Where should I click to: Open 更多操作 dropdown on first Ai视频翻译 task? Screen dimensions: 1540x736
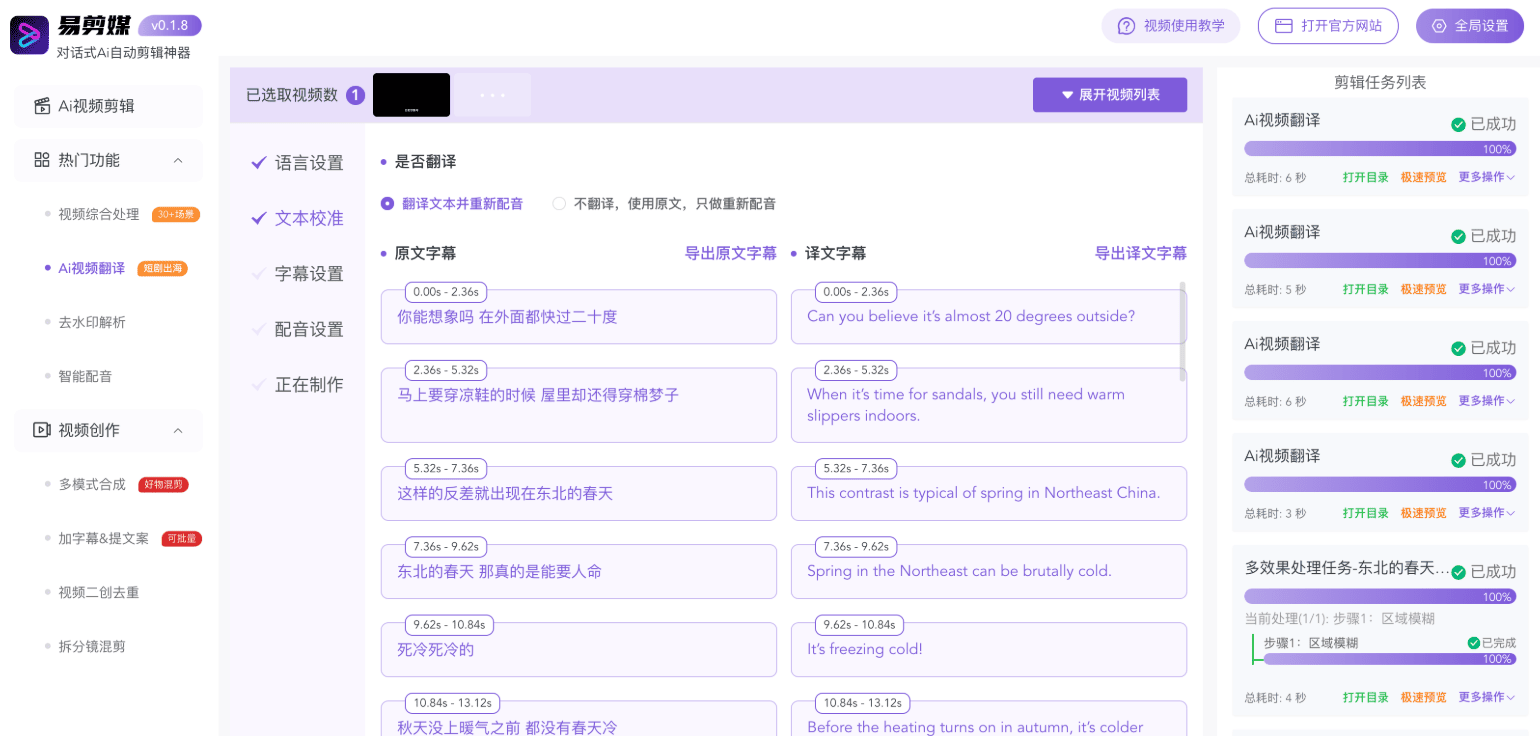coord(1486,177)
